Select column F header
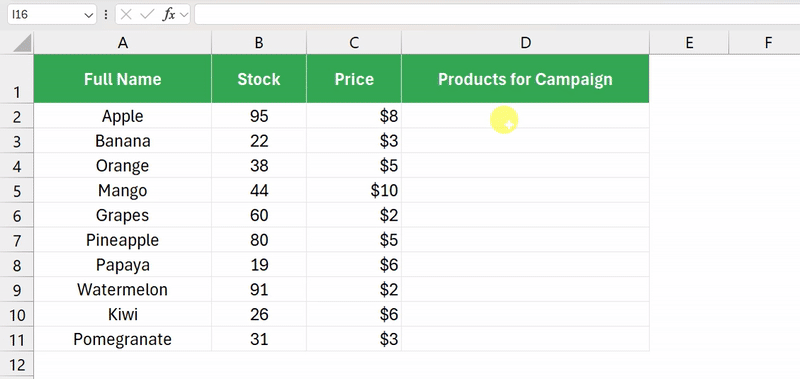 click(x=768, y=43)
